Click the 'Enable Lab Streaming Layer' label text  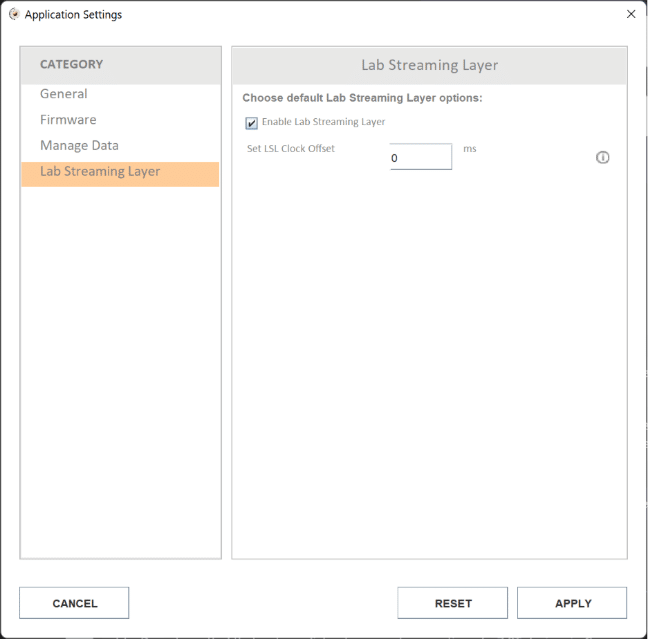(323, 122)
